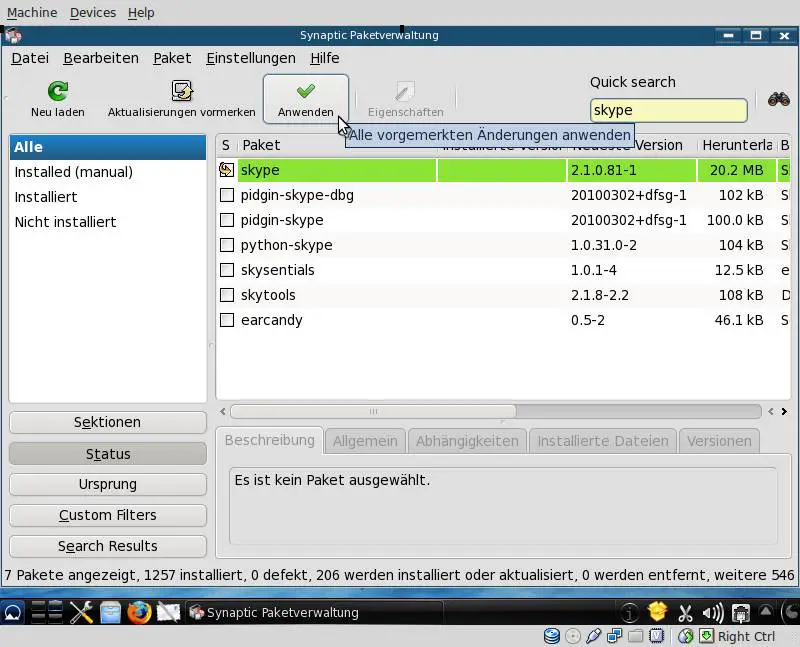Click the Synaptic Paketverwaltung taskbar entry

coord(314,612)
